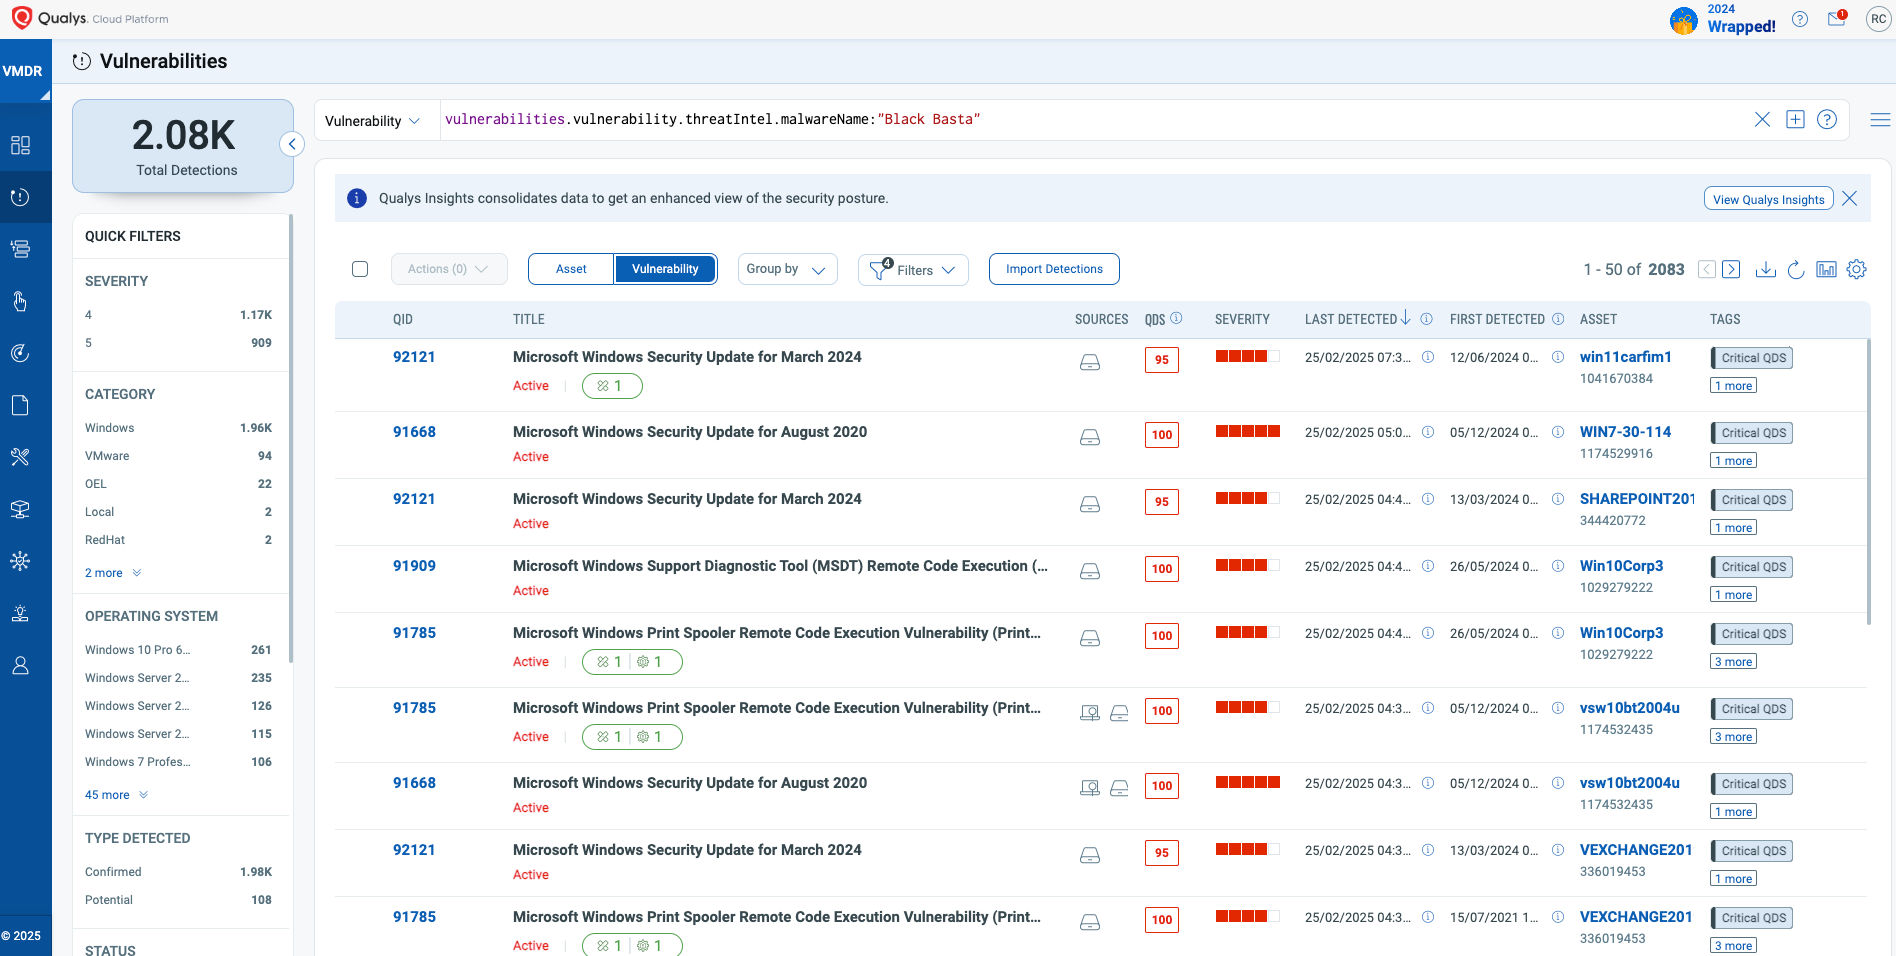
Task: Open the Group by dropdown
Action: (x=787, y=269)
